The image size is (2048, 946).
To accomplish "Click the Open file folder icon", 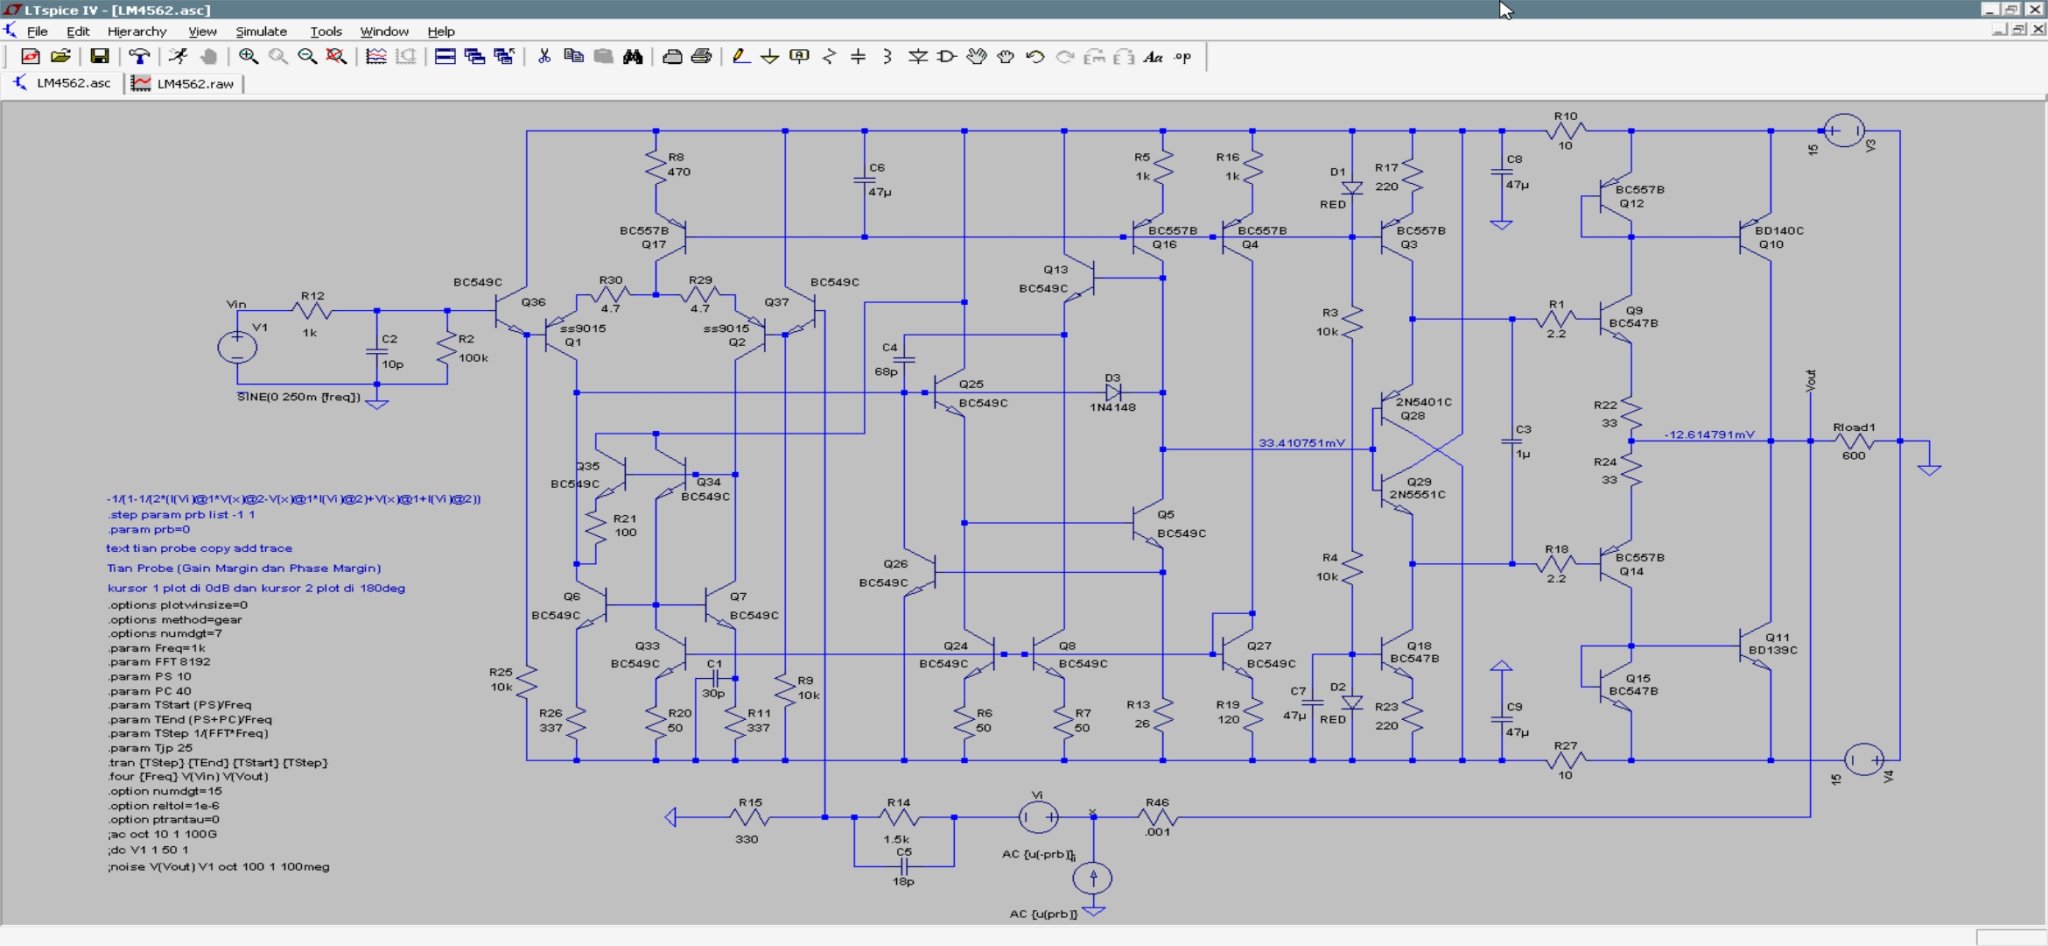I will coord(61,57).
